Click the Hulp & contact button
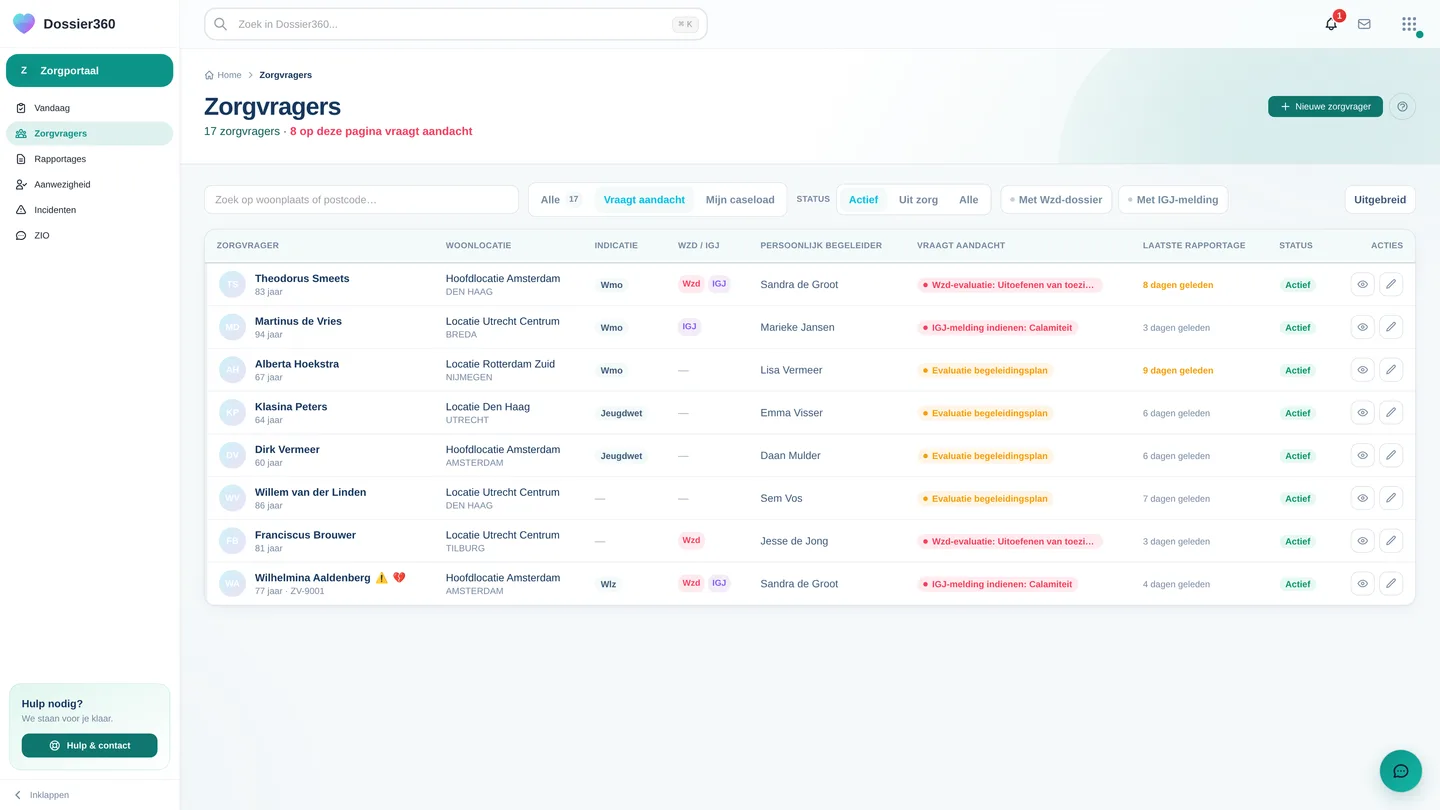The height and width of the screenshot is (810, 1440). pos(90,745)
